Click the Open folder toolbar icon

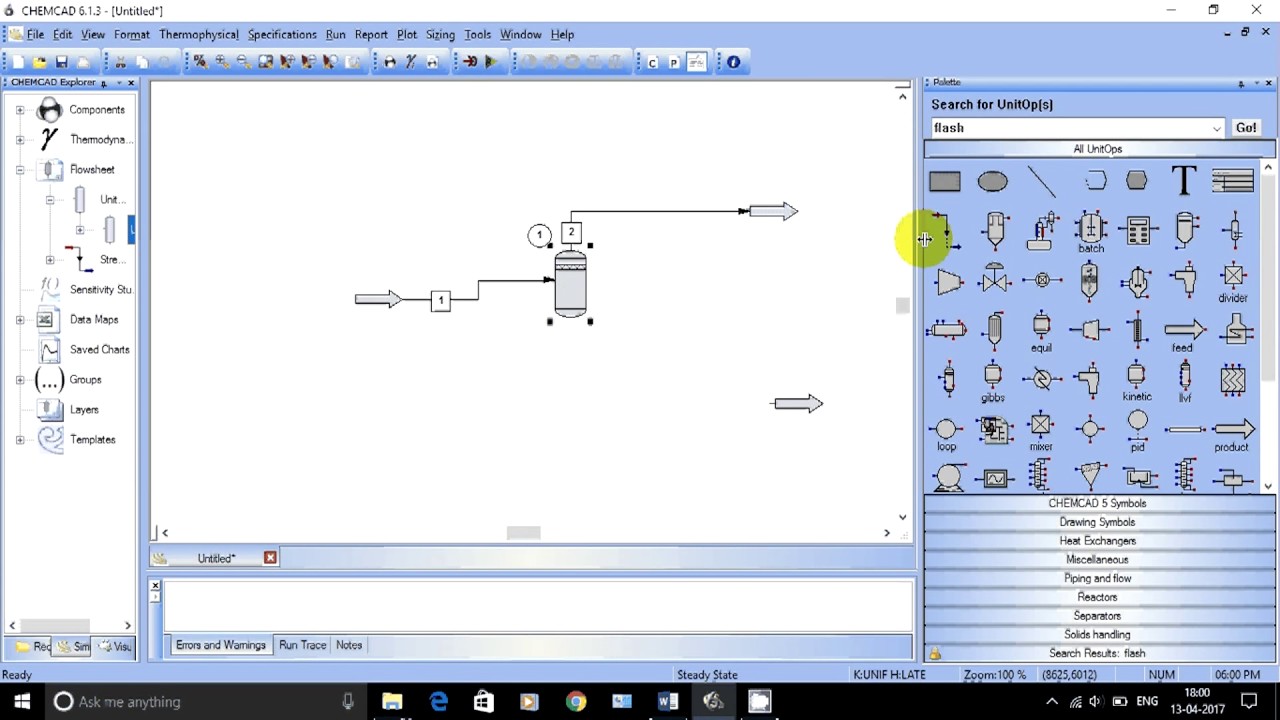(x=39, y=62)
